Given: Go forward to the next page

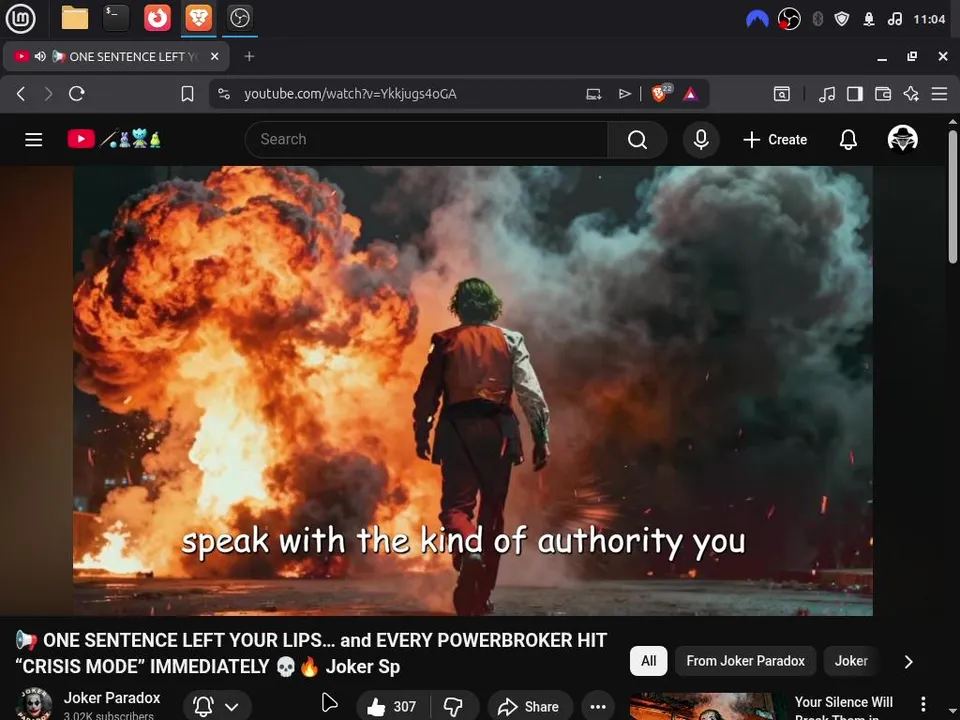Looking at the screenshot, I should (48, 94).
